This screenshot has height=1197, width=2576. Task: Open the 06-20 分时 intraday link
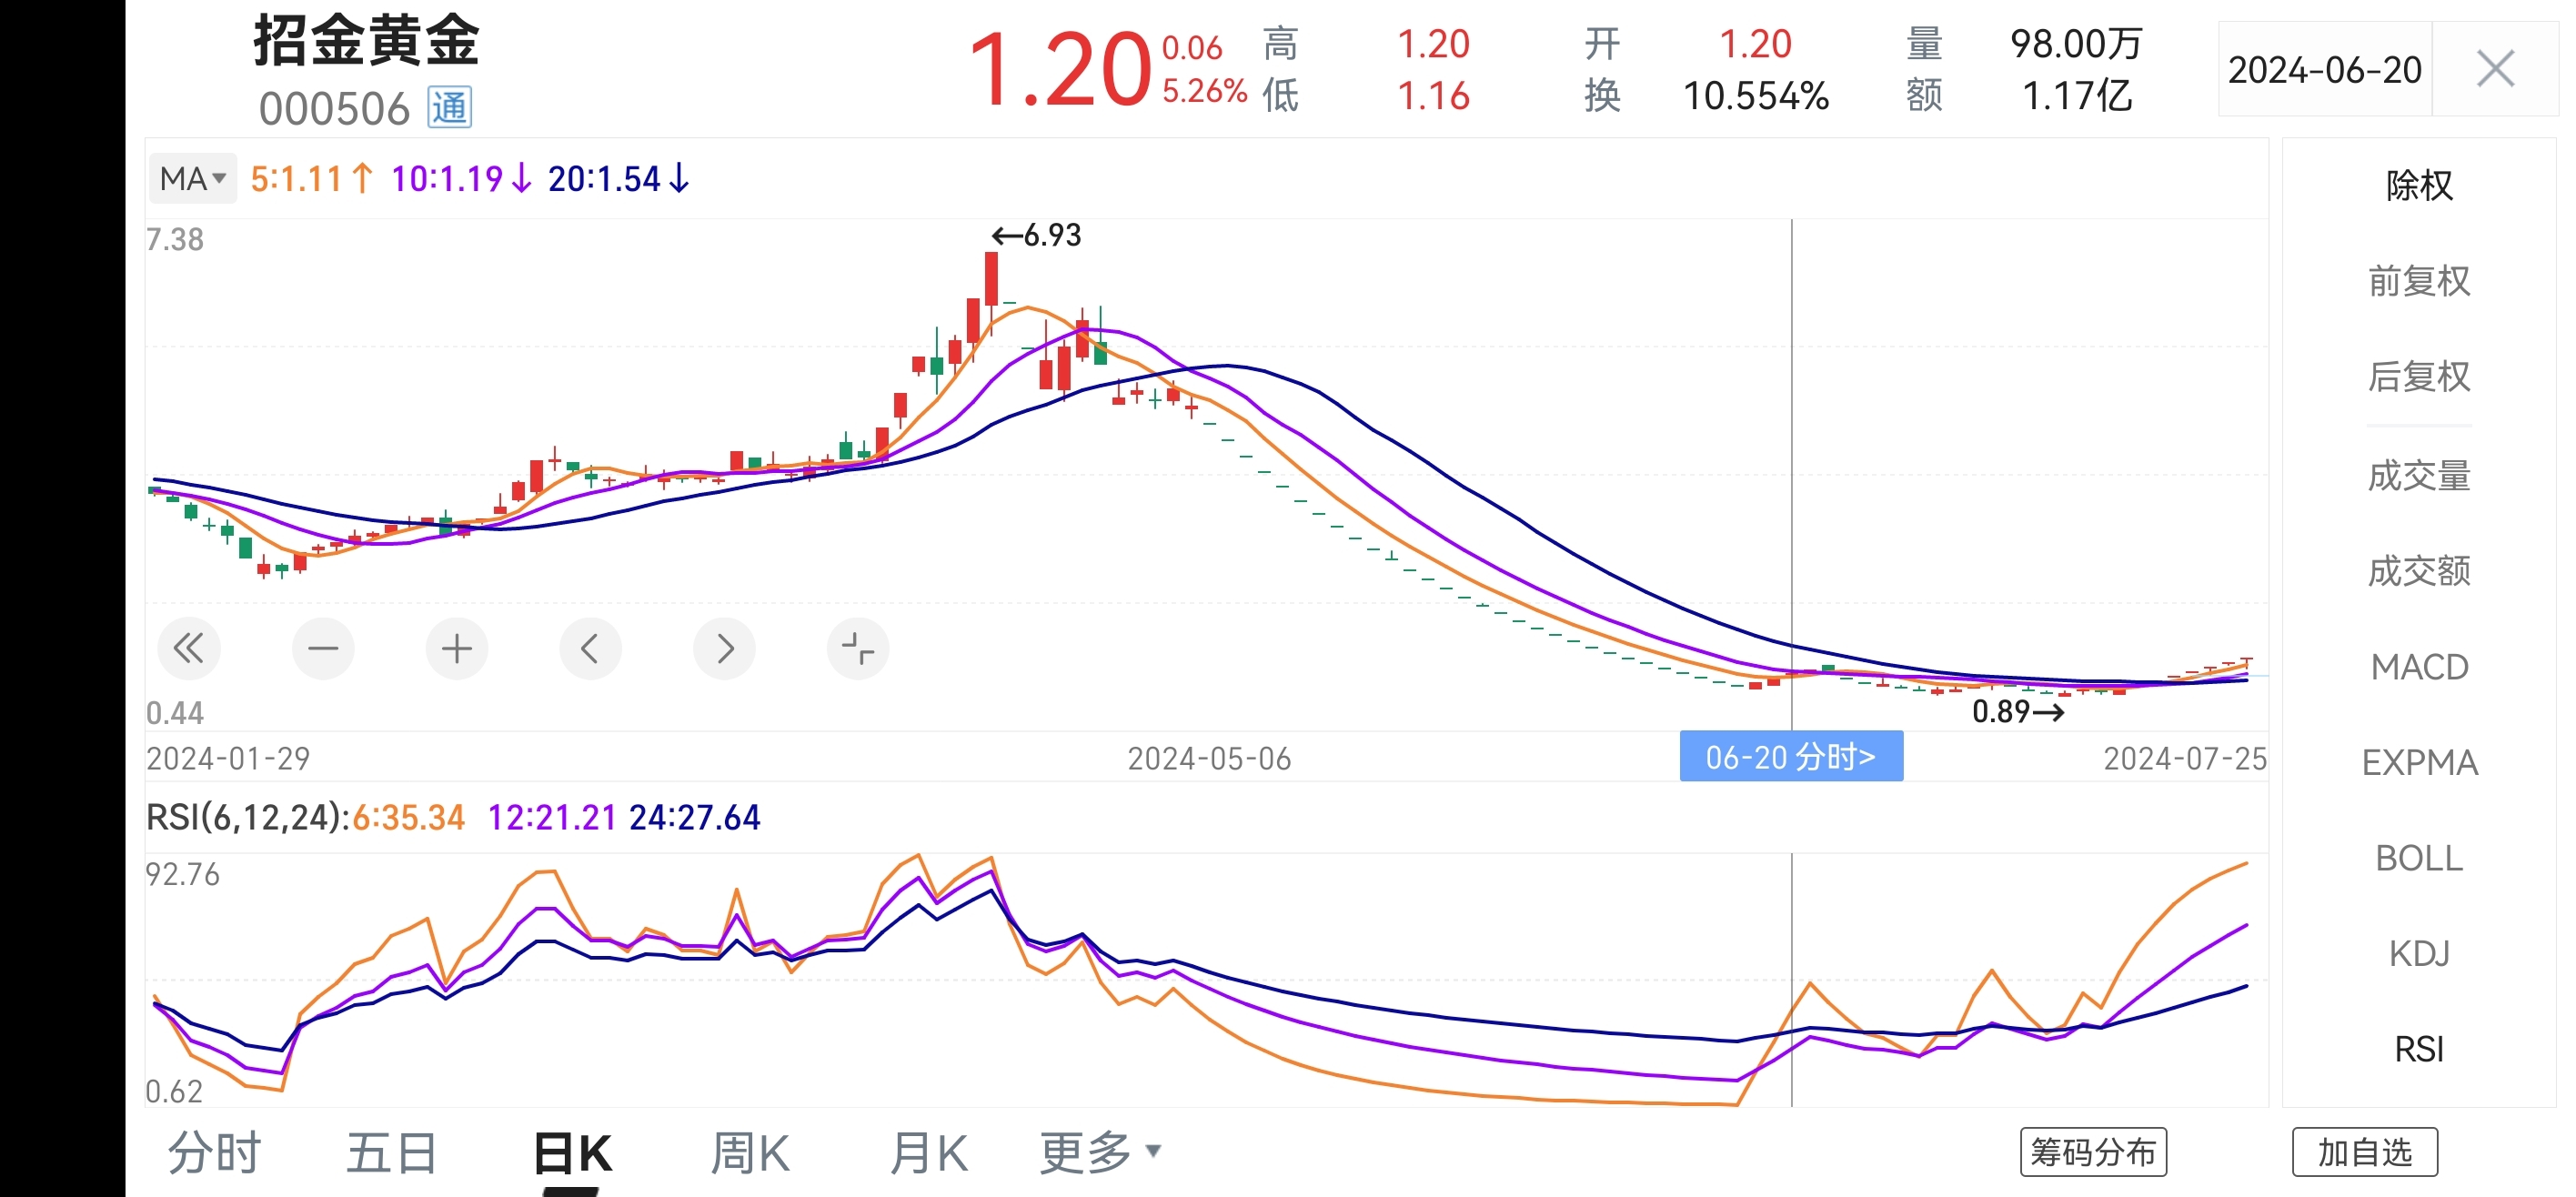tap(1790, 757)
